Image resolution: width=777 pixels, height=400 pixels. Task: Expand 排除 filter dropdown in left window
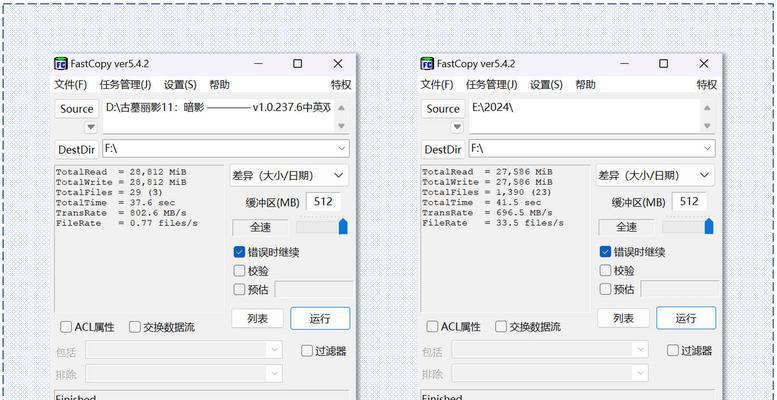(275, 373)
